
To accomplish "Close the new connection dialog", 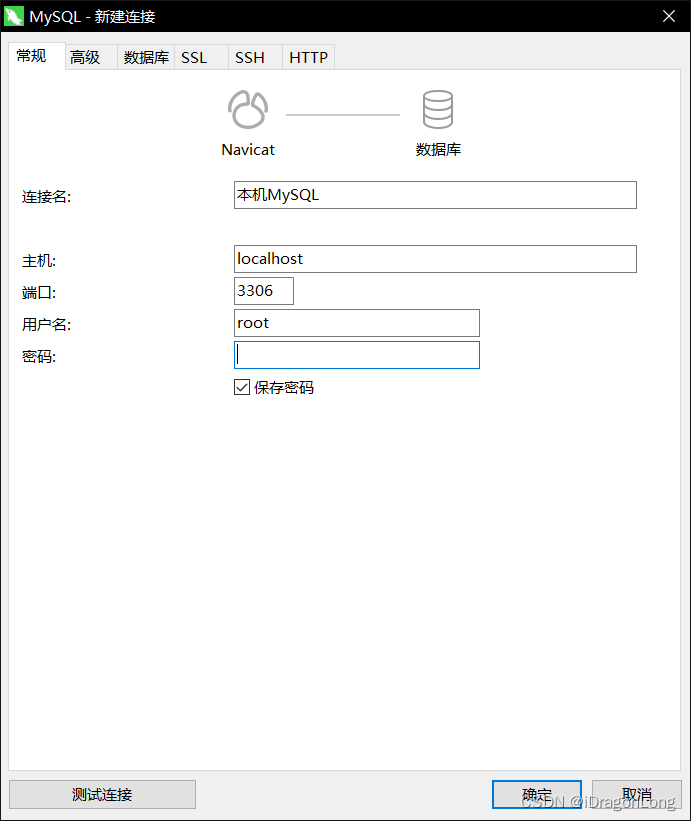I will [668, 16].
